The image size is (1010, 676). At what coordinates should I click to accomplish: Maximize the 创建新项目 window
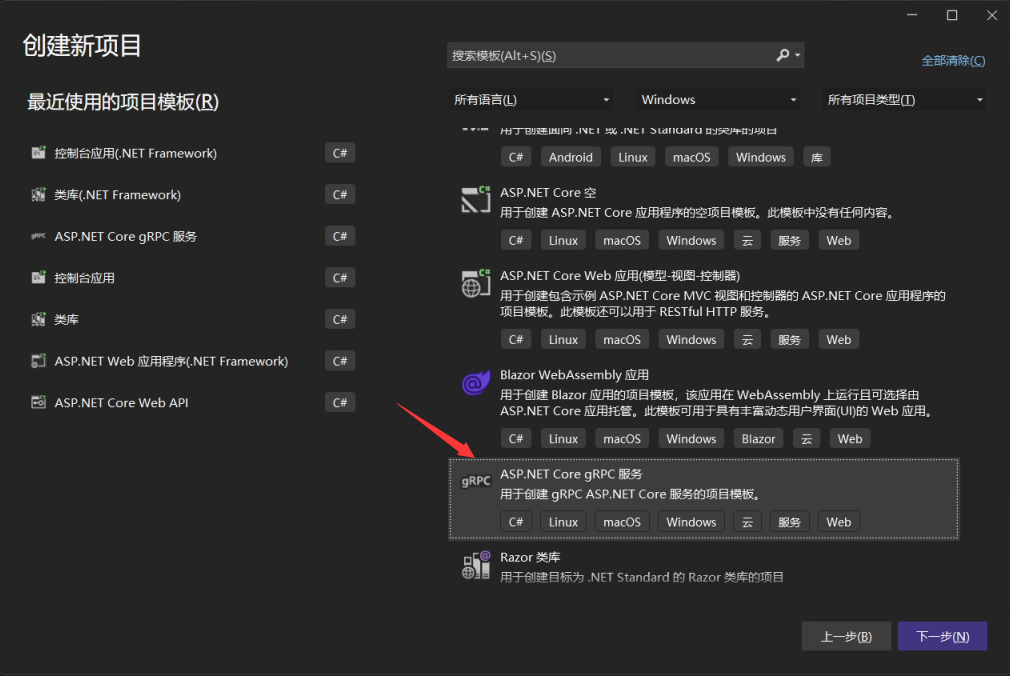(952, 15)
